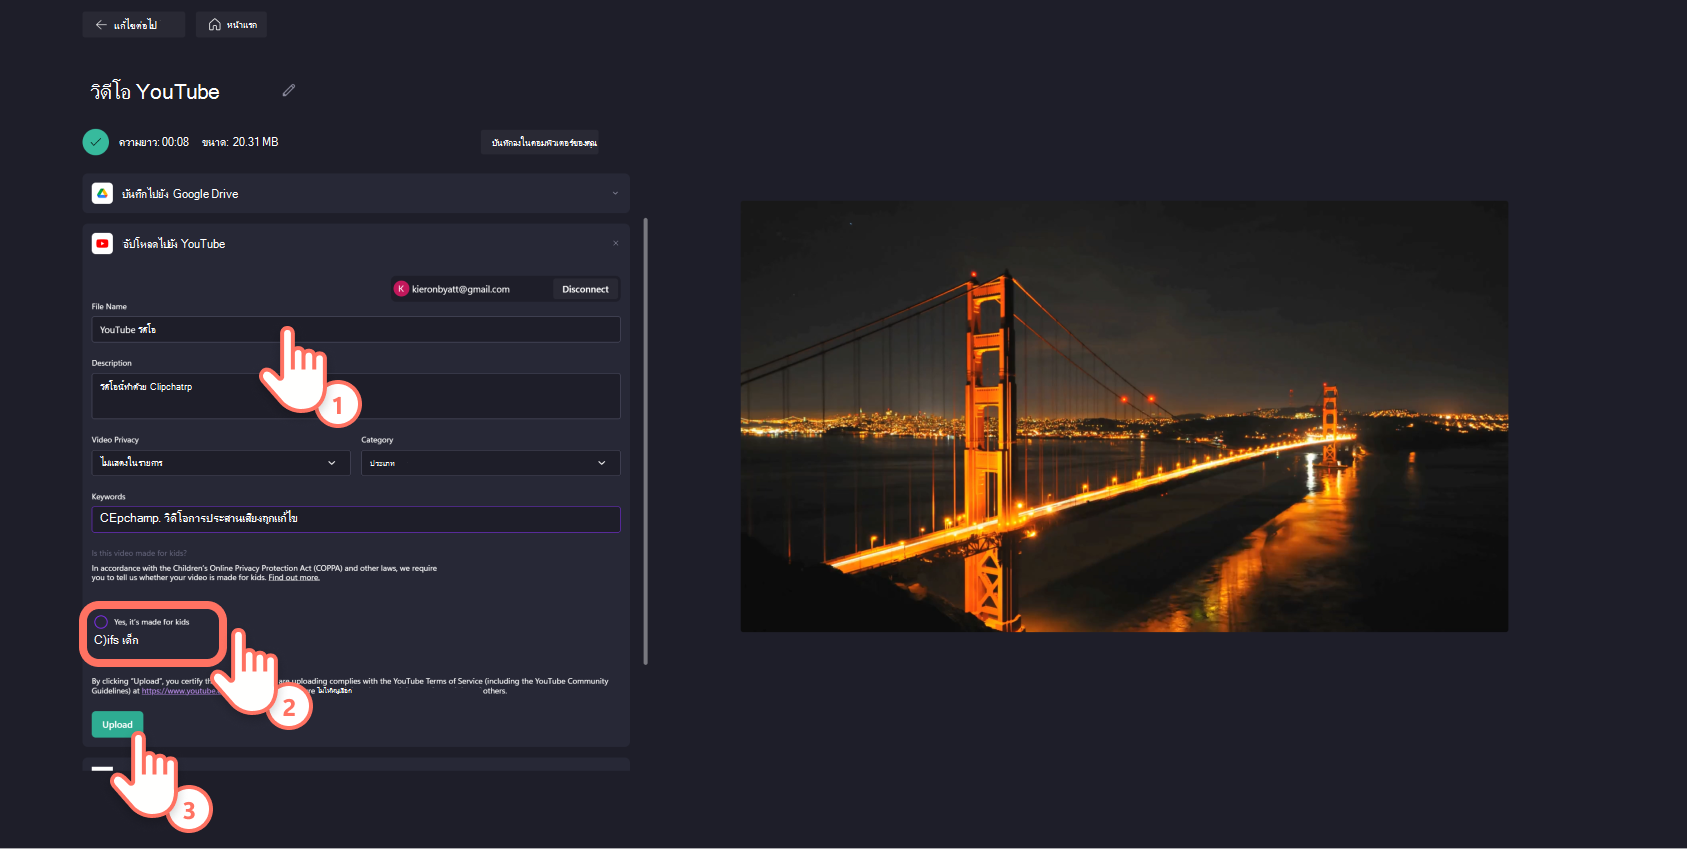Click the export panel vertical scrollbar
This screenshot has height=849, width=1687.
pos(646,441)
